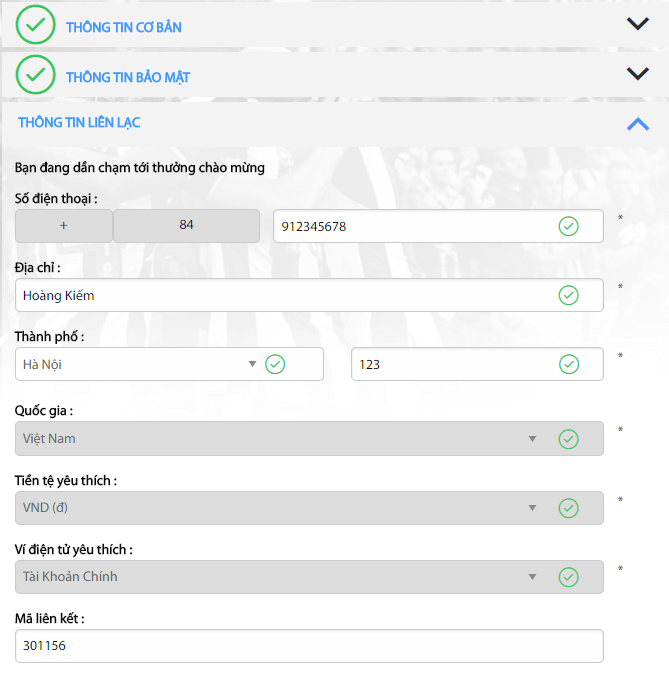Viewport: 669px width, 674px height.
Task: Collapse the Thông Tin Liên Lạc section chevron
Action: 637,123
